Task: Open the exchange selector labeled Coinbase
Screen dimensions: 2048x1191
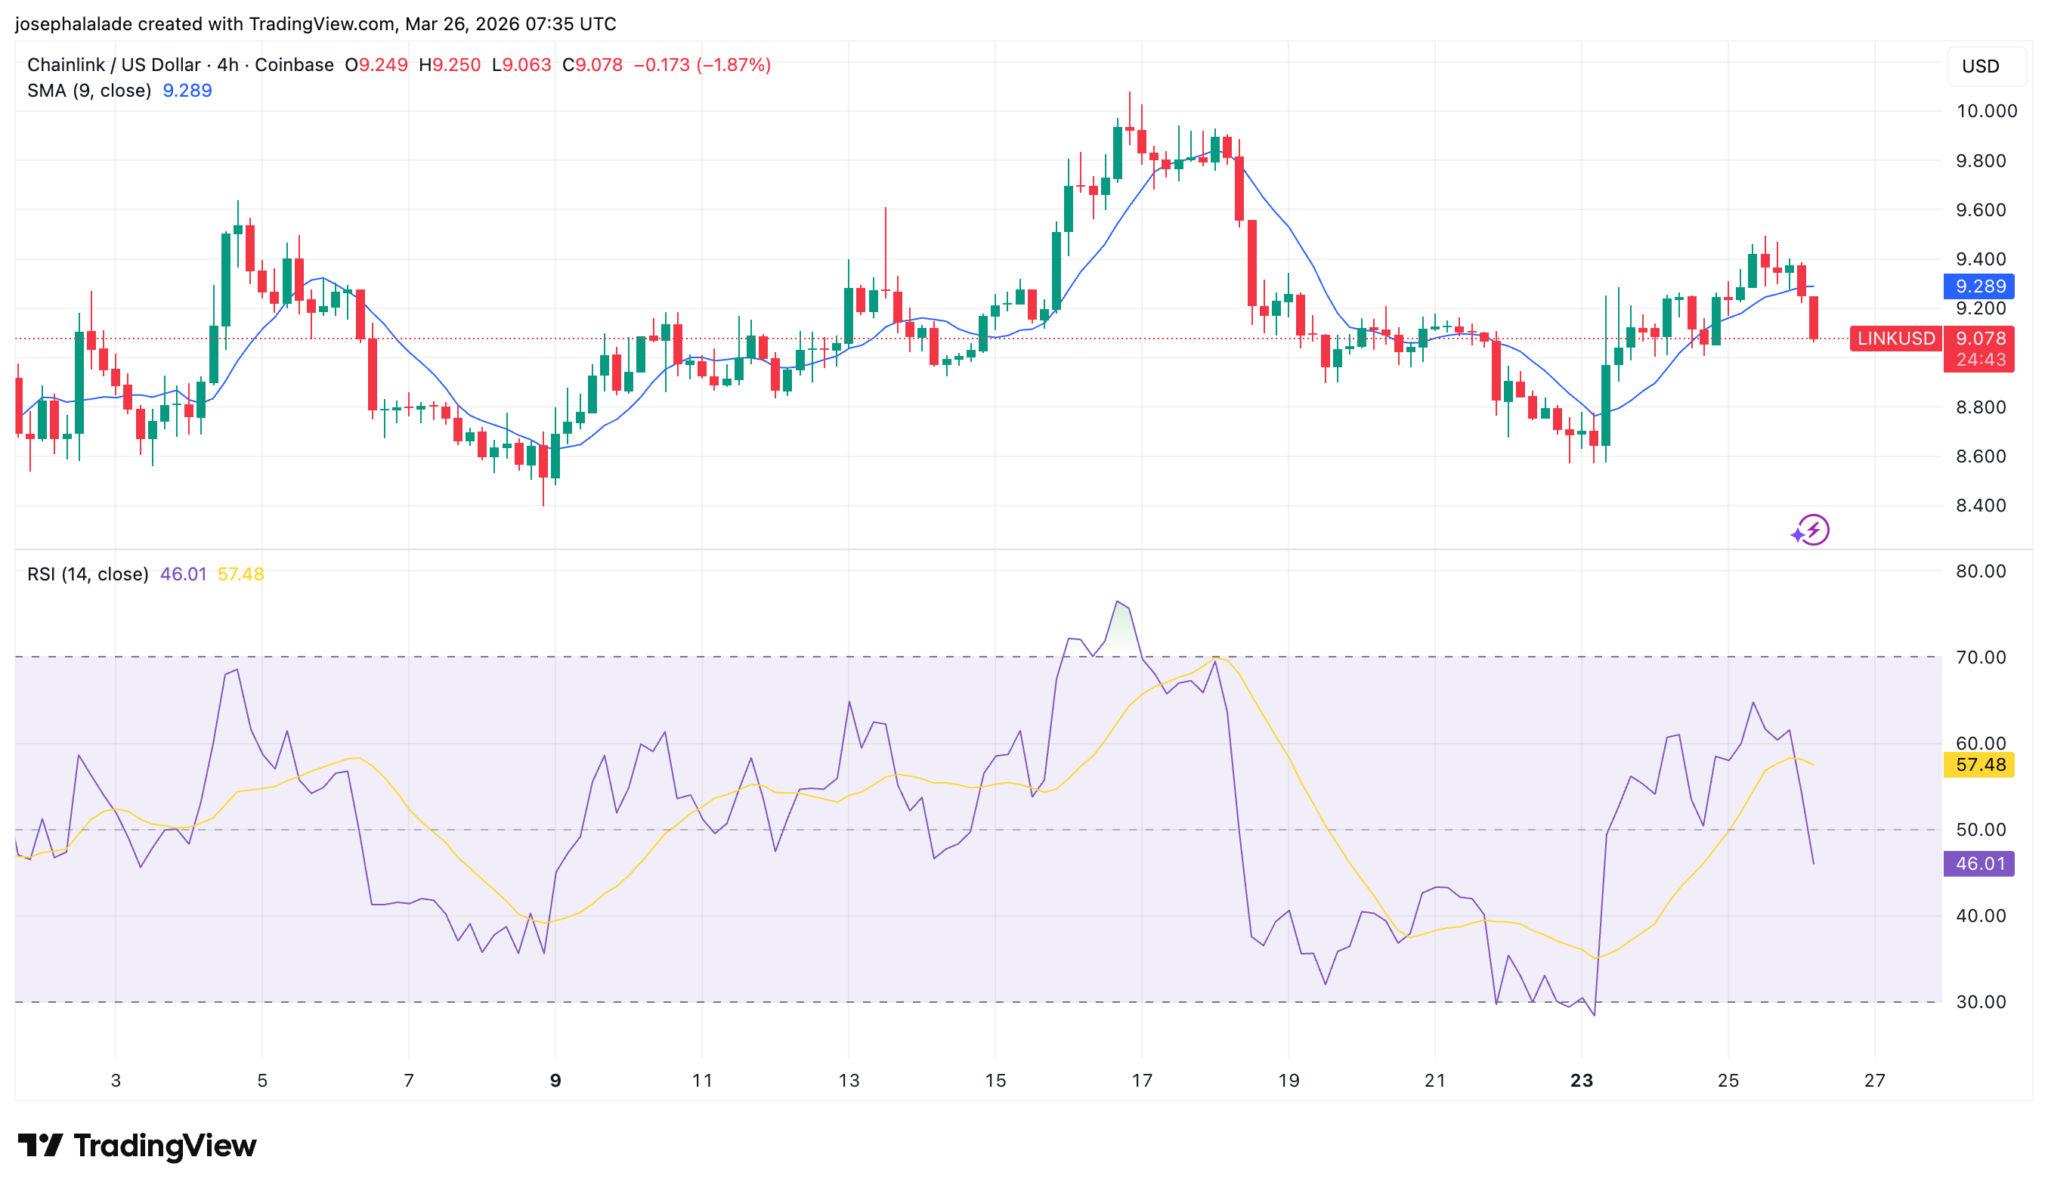Action: coord(293,64)
